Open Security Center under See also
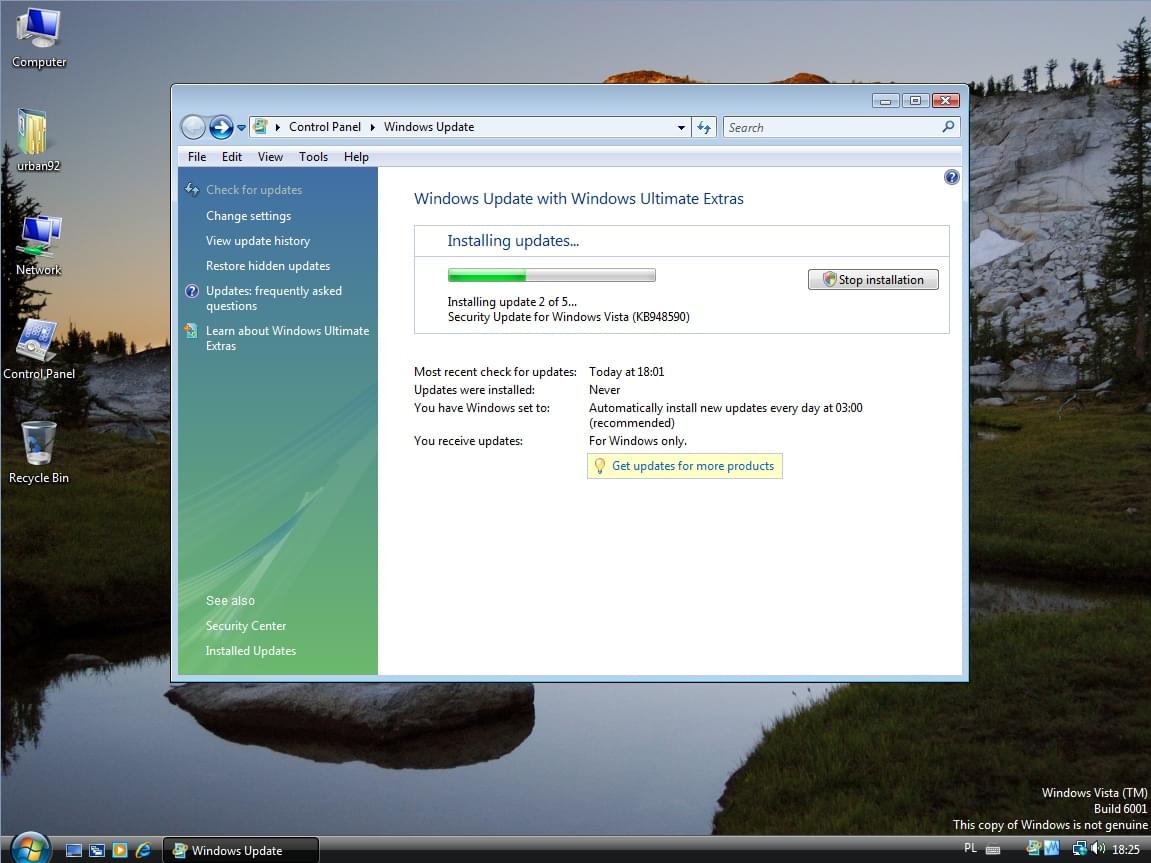The image size is (1151, 863). 246,626
